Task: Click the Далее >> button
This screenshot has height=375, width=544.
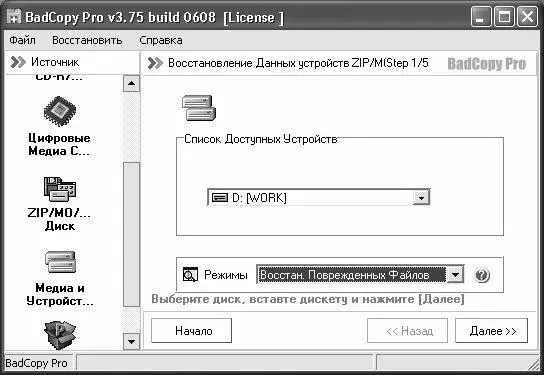Action: (x=492, y=331)
